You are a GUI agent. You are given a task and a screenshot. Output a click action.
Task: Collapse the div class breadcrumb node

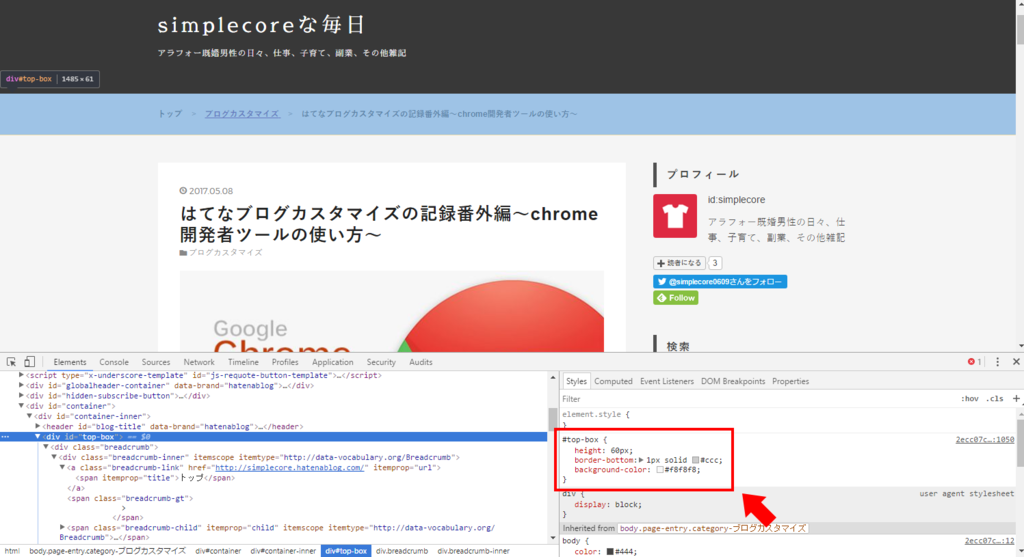[46, 447]
